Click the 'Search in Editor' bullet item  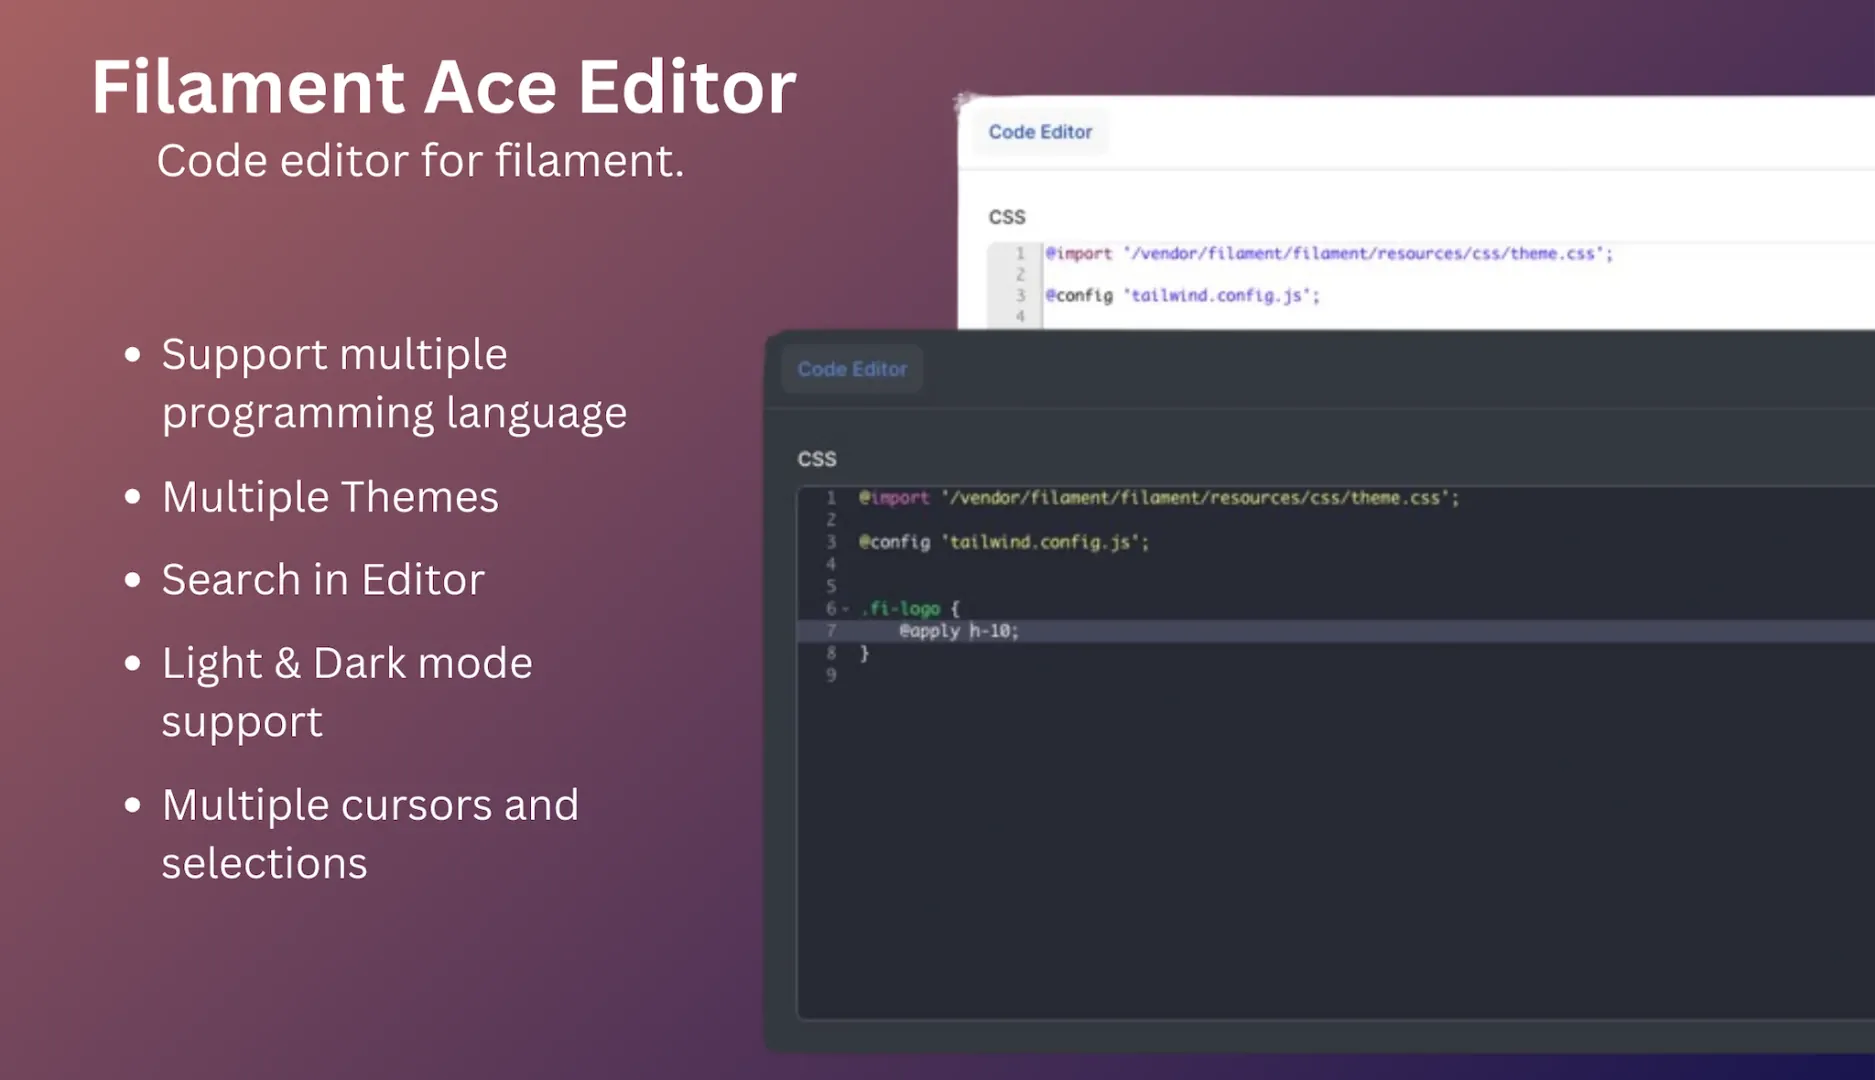322,578
